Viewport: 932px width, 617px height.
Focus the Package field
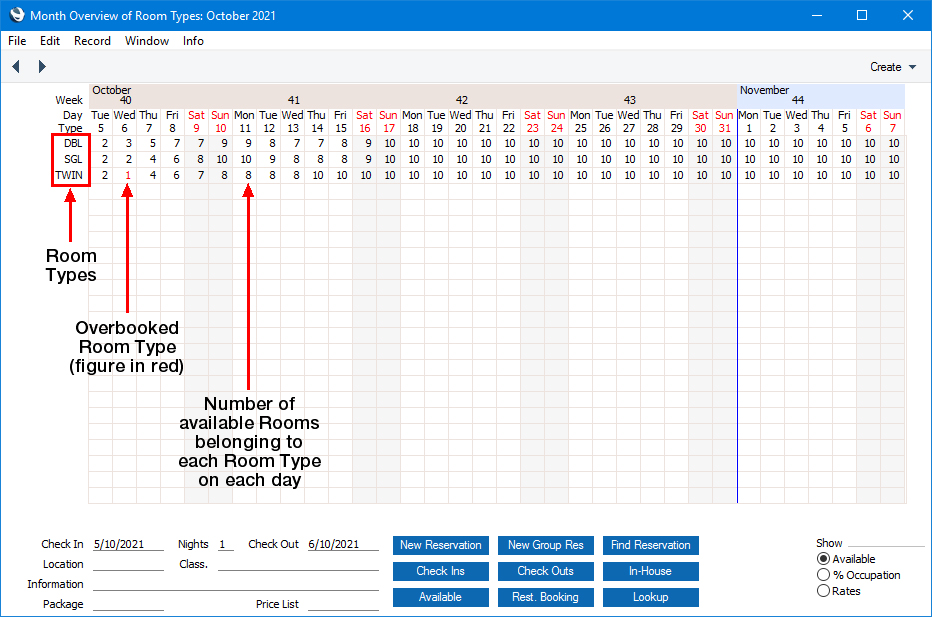tap(128, 604)
